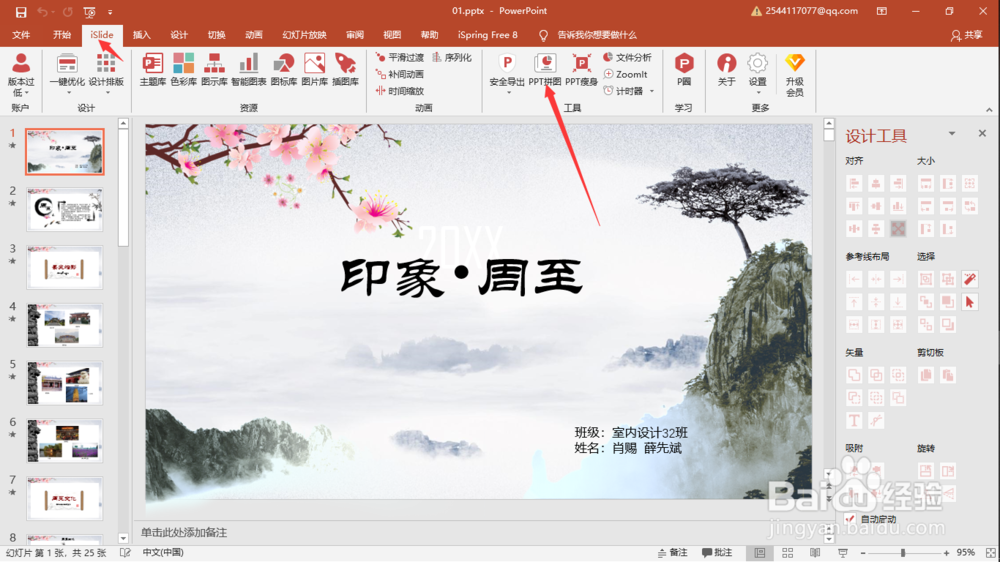
Task: Click the 共享 share button
Action: (x=967, y=35)
